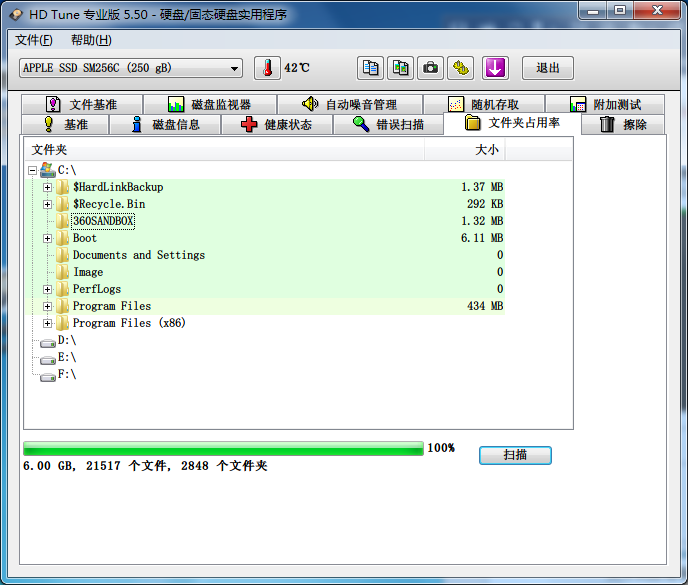Click the 退出 button
The image size is (688, 585).
point(548,68)
